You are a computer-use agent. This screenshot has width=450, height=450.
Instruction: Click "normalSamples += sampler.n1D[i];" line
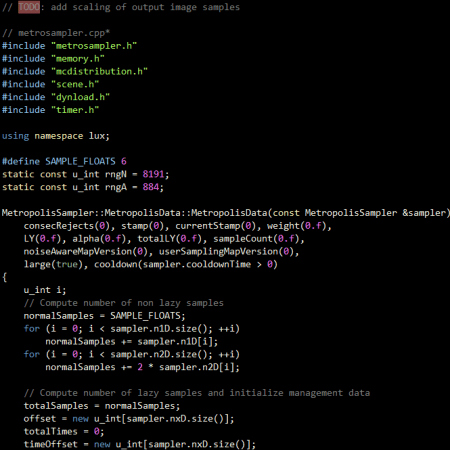coord(132,342)
